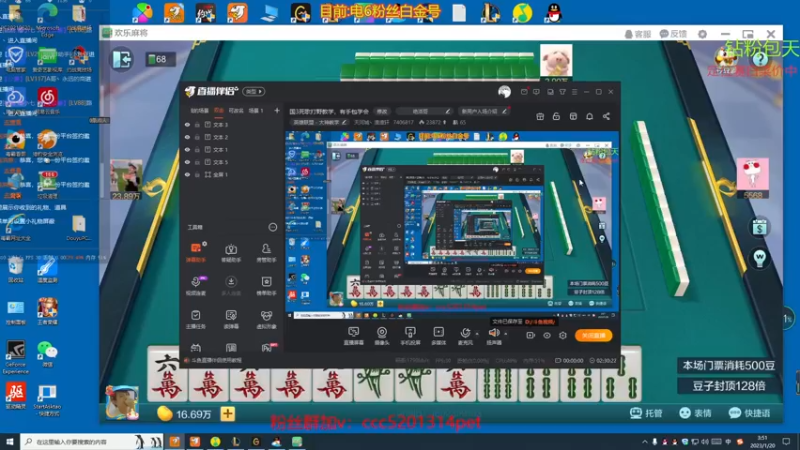Hide the 文本 2 layer with its eye icon

(x=187, y=137)
